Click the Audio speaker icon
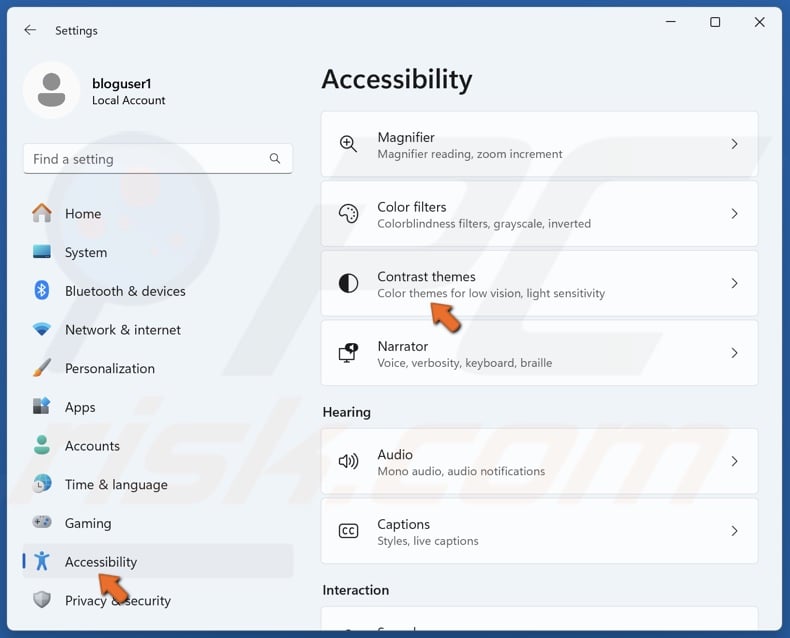Screen dimensions: 790x638 pos(348,461)
